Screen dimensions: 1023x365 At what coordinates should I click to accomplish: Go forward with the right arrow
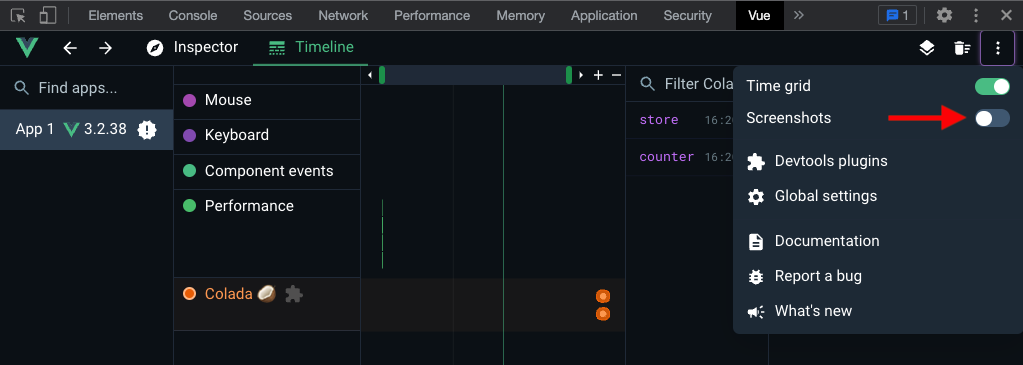tap(105, 48)
